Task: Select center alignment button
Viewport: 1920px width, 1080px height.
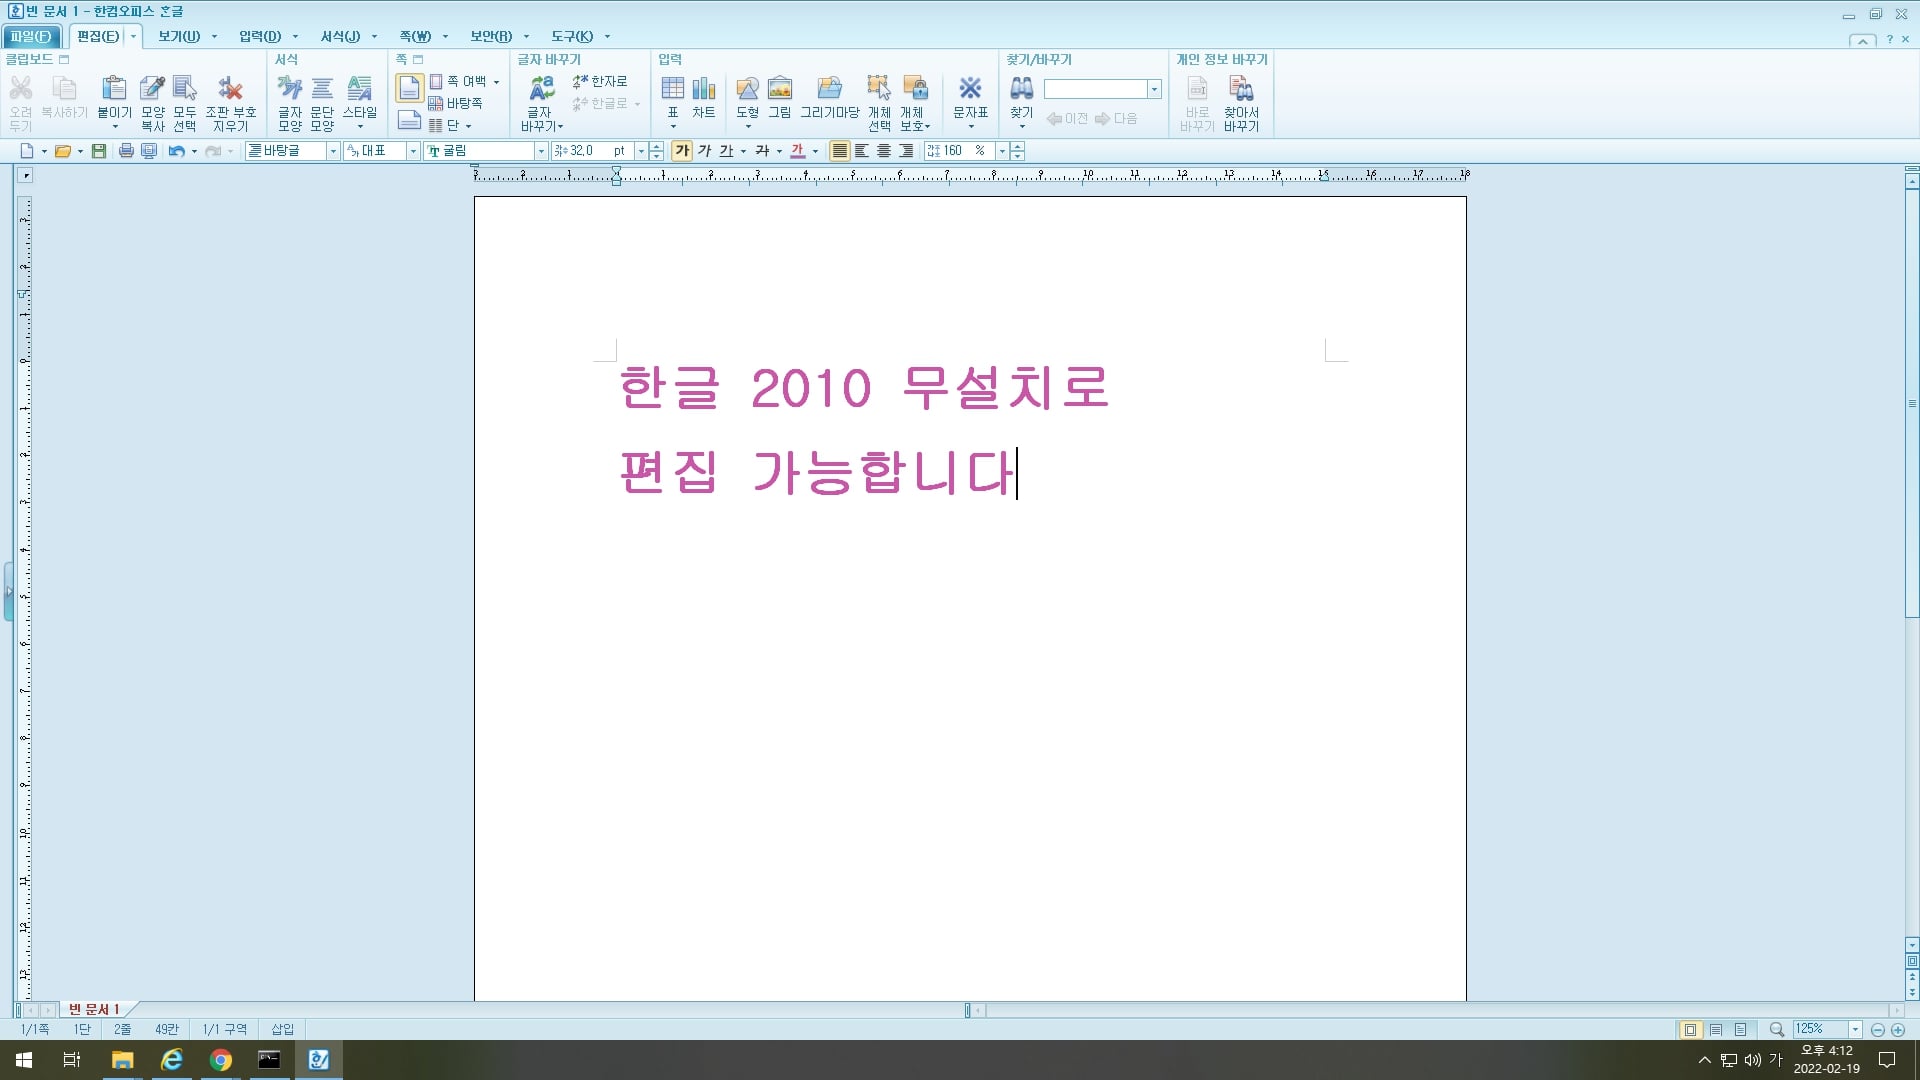Action: click(884, 151)
